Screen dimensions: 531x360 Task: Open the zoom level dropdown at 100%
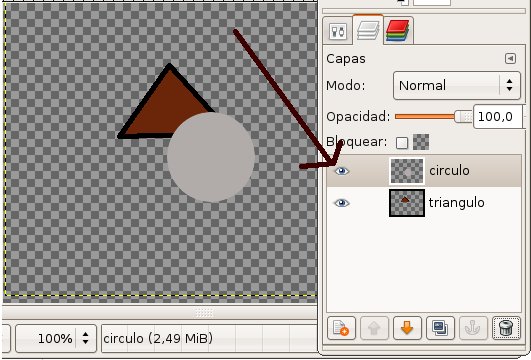click(56, 338)
